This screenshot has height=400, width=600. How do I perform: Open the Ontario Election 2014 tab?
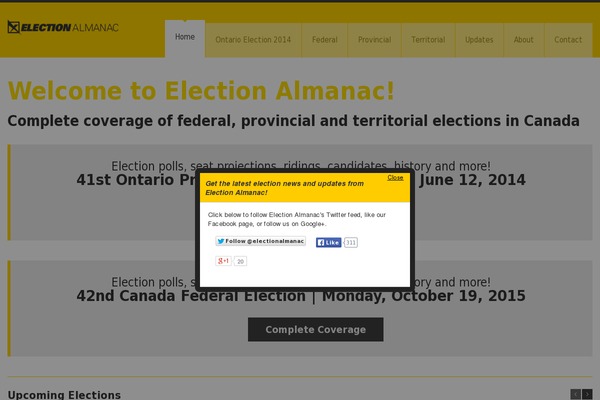click(x=253, y=40)
